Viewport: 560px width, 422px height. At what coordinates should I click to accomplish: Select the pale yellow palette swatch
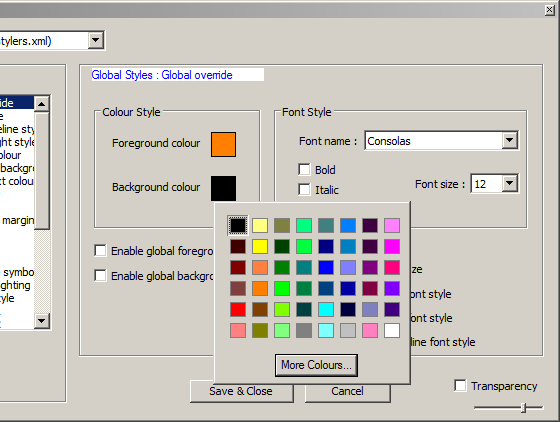point(260,225)
